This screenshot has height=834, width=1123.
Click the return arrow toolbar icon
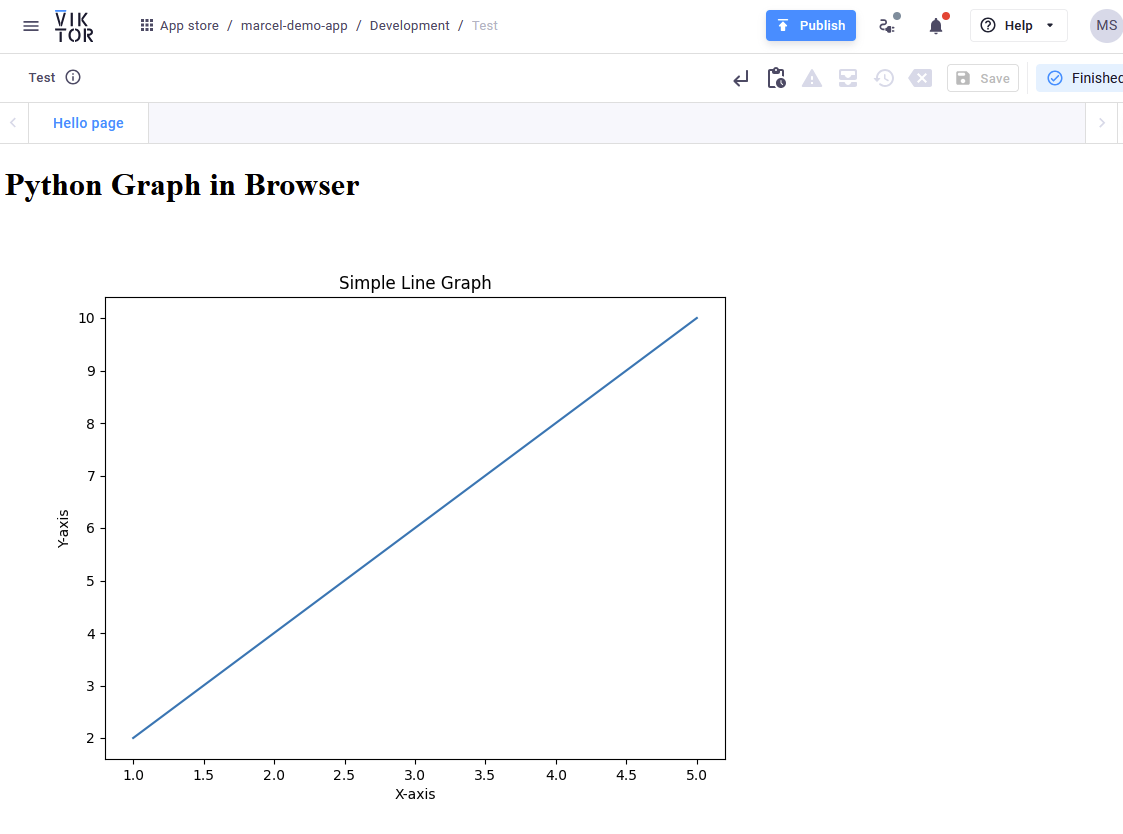tap(741, 78)
